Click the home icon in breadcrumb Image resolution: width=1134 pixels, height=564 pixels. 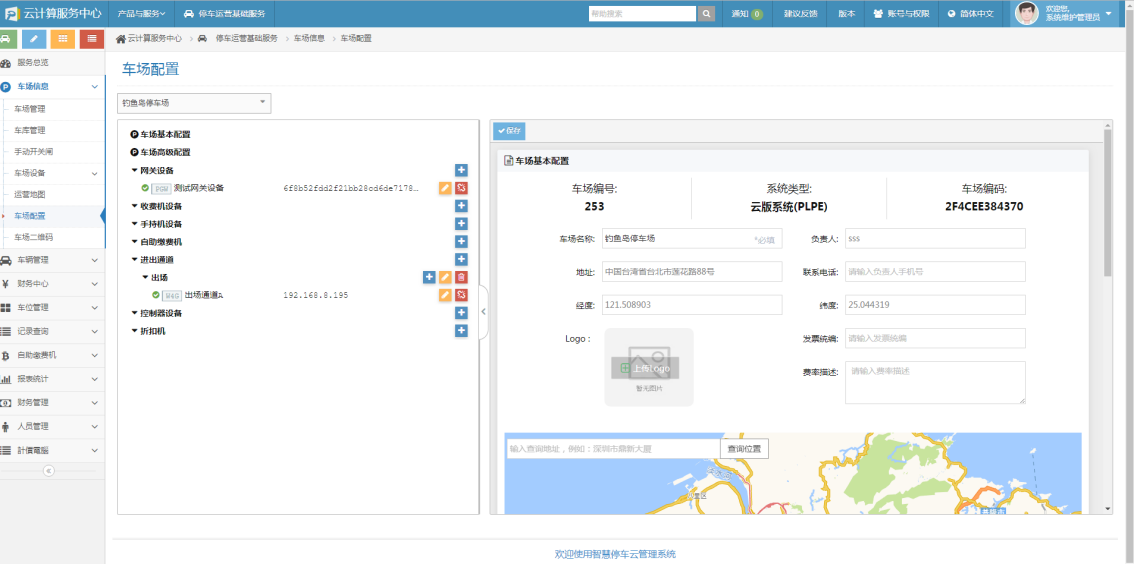click(121, 38)
